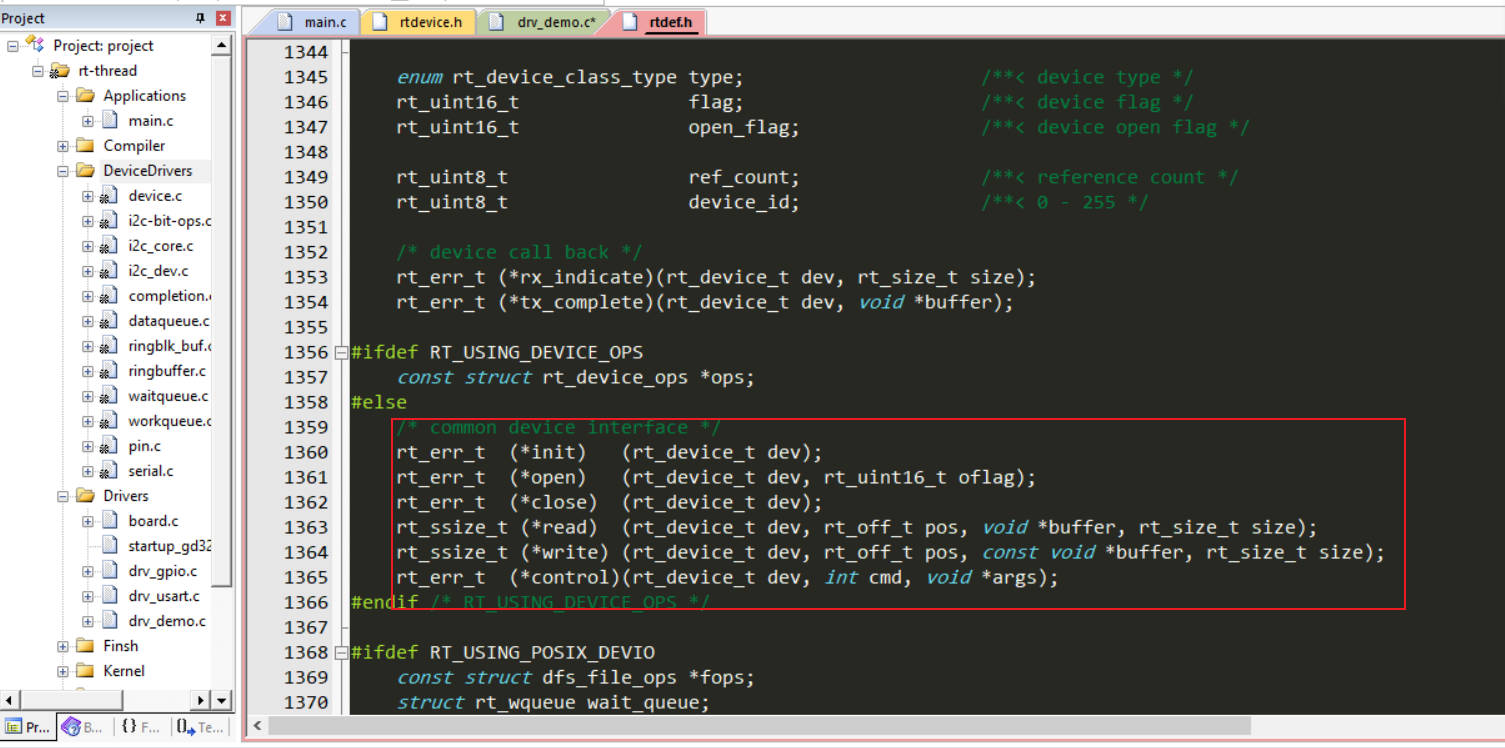
Task: Click the pin.c file icon
Action: (x=109, y=446)
